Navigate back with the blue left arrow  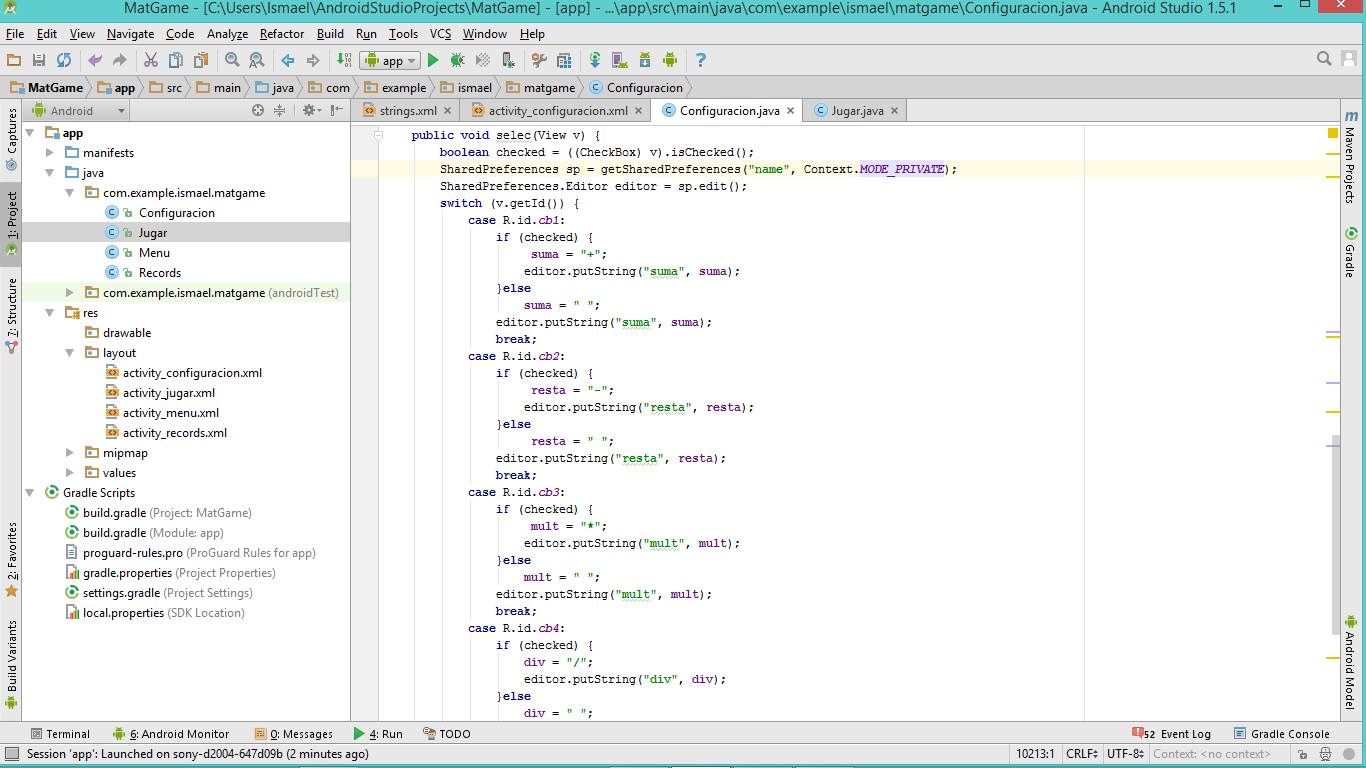tap(288, 60)
